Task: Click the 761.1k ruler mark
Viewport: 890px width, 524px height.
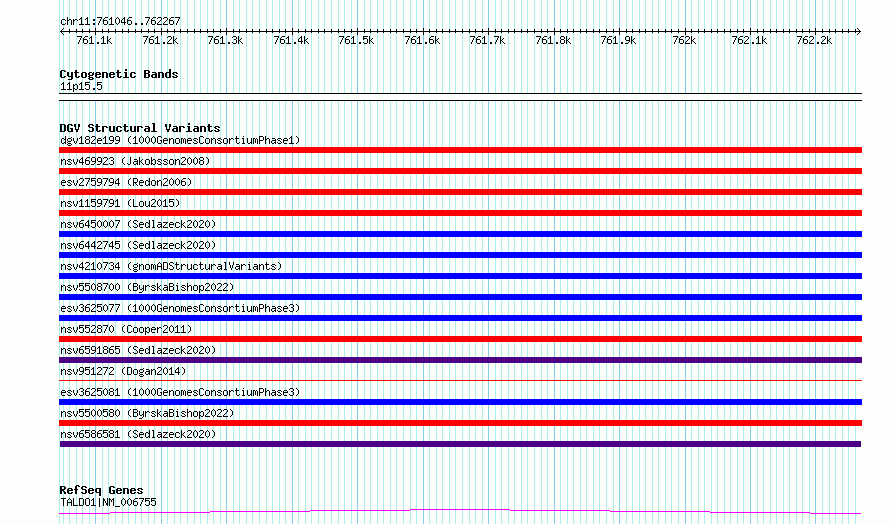Action: (94, 40)
